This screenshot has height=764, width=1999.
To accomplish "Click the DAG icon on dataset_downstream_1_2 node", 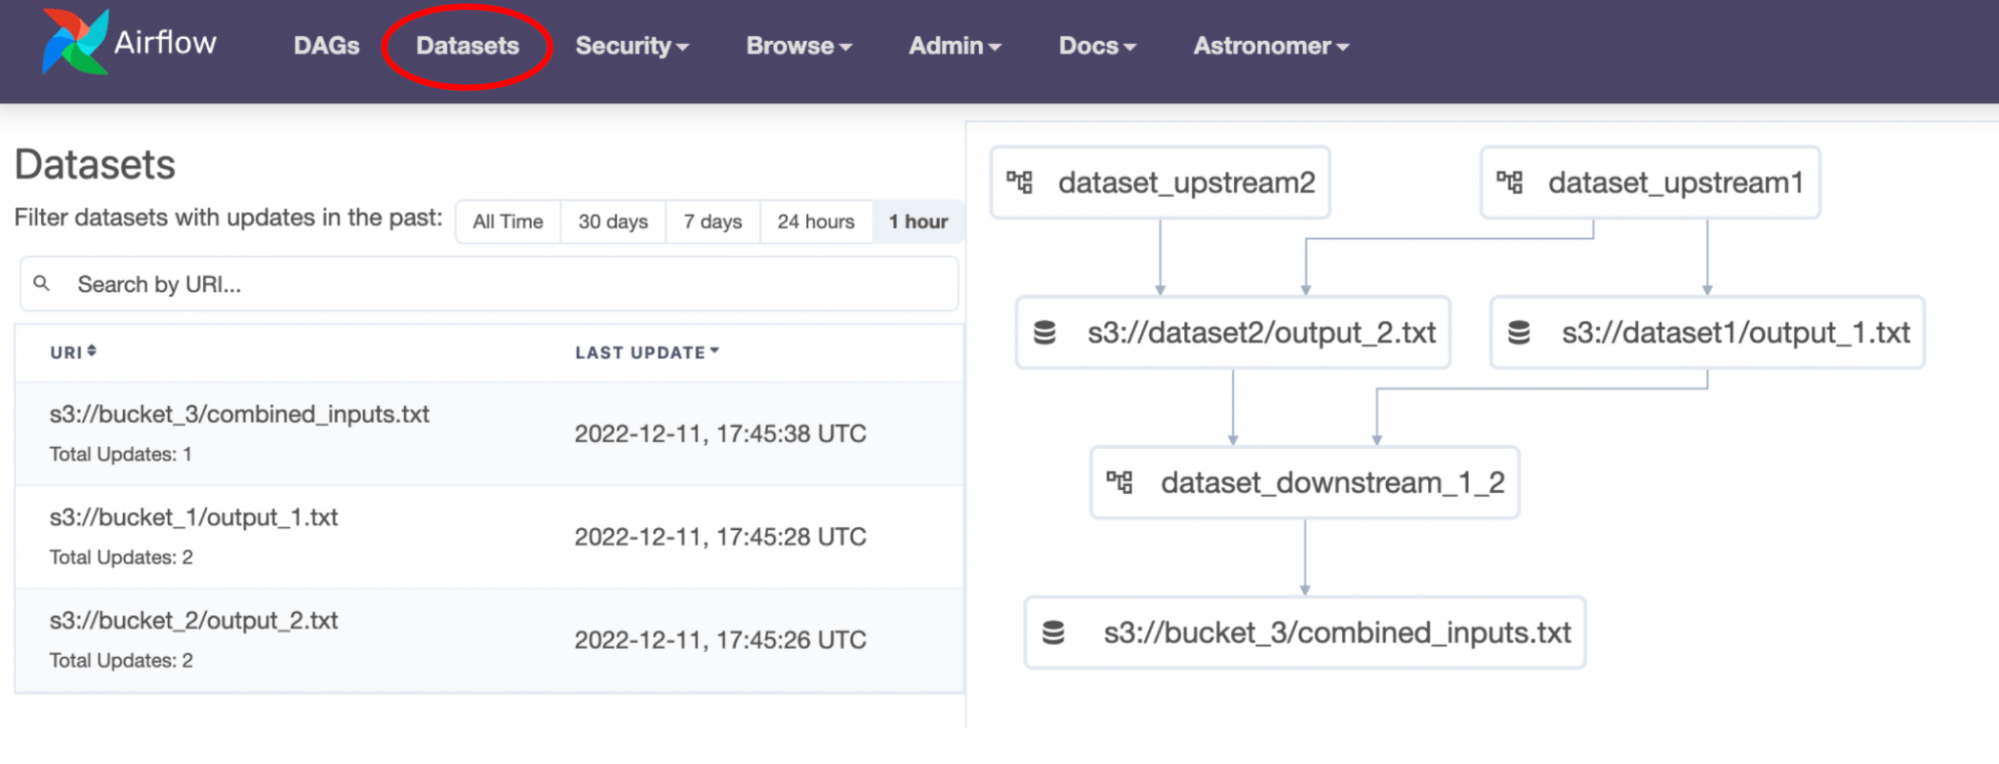I will [1119, 482].
